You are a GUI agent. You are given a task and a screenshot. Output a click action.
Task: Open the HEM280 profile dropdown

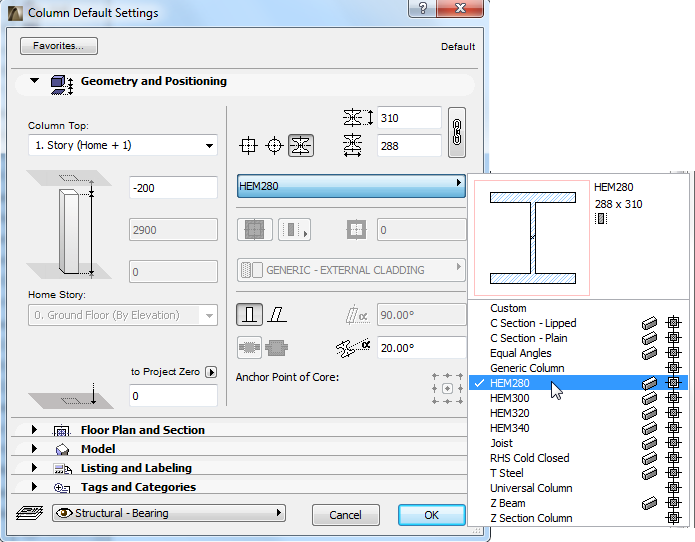351,186
